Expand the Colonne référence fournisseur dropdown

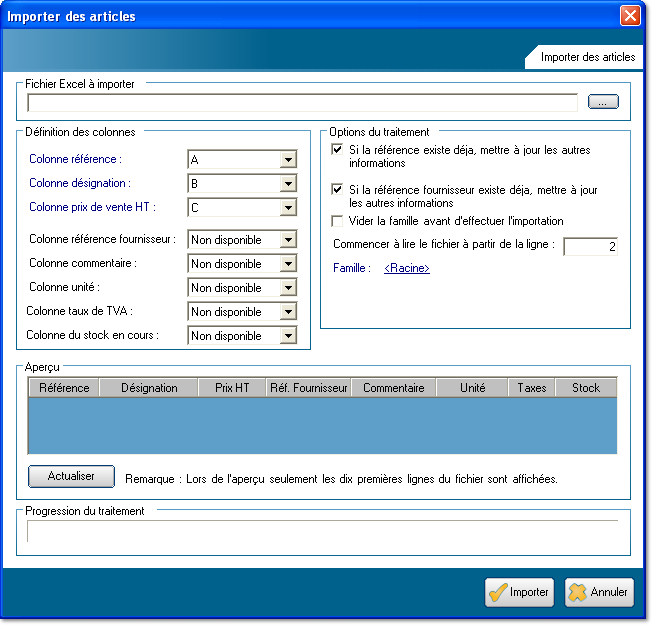click(x=288, y=240)
